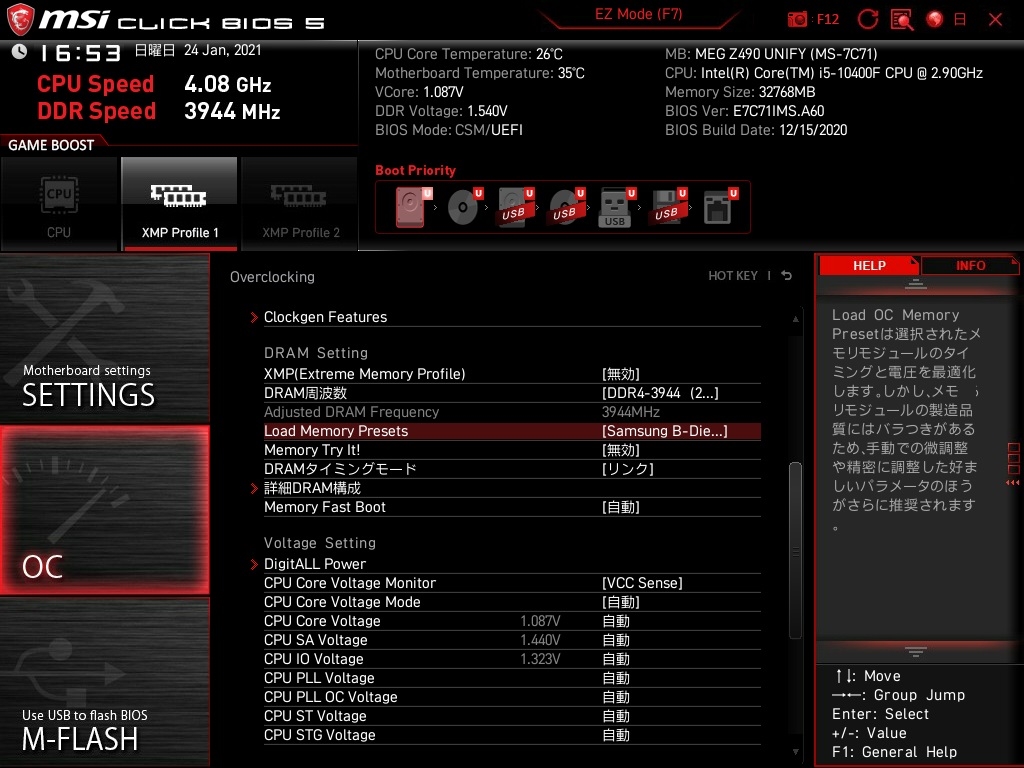Open Memory Try It! value dropdown

[620, 450]
